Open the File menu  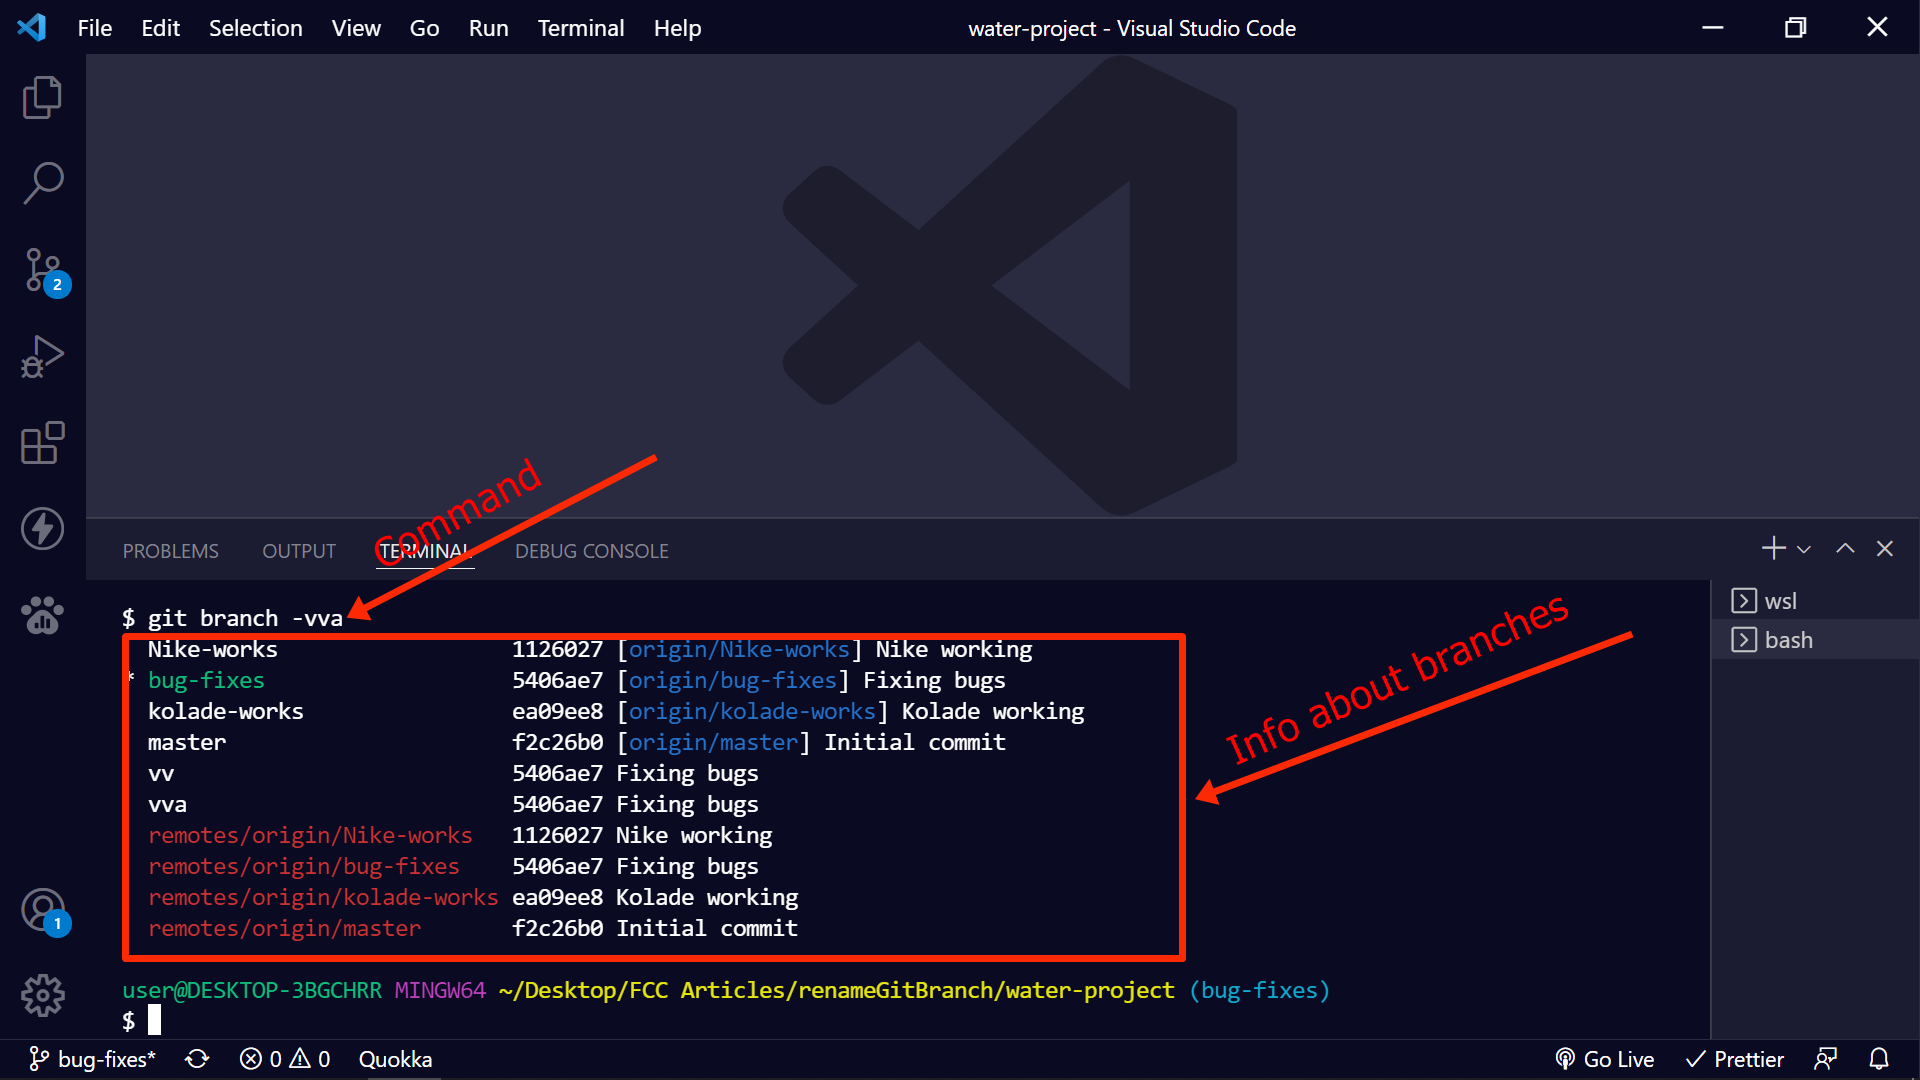(95, 28)
